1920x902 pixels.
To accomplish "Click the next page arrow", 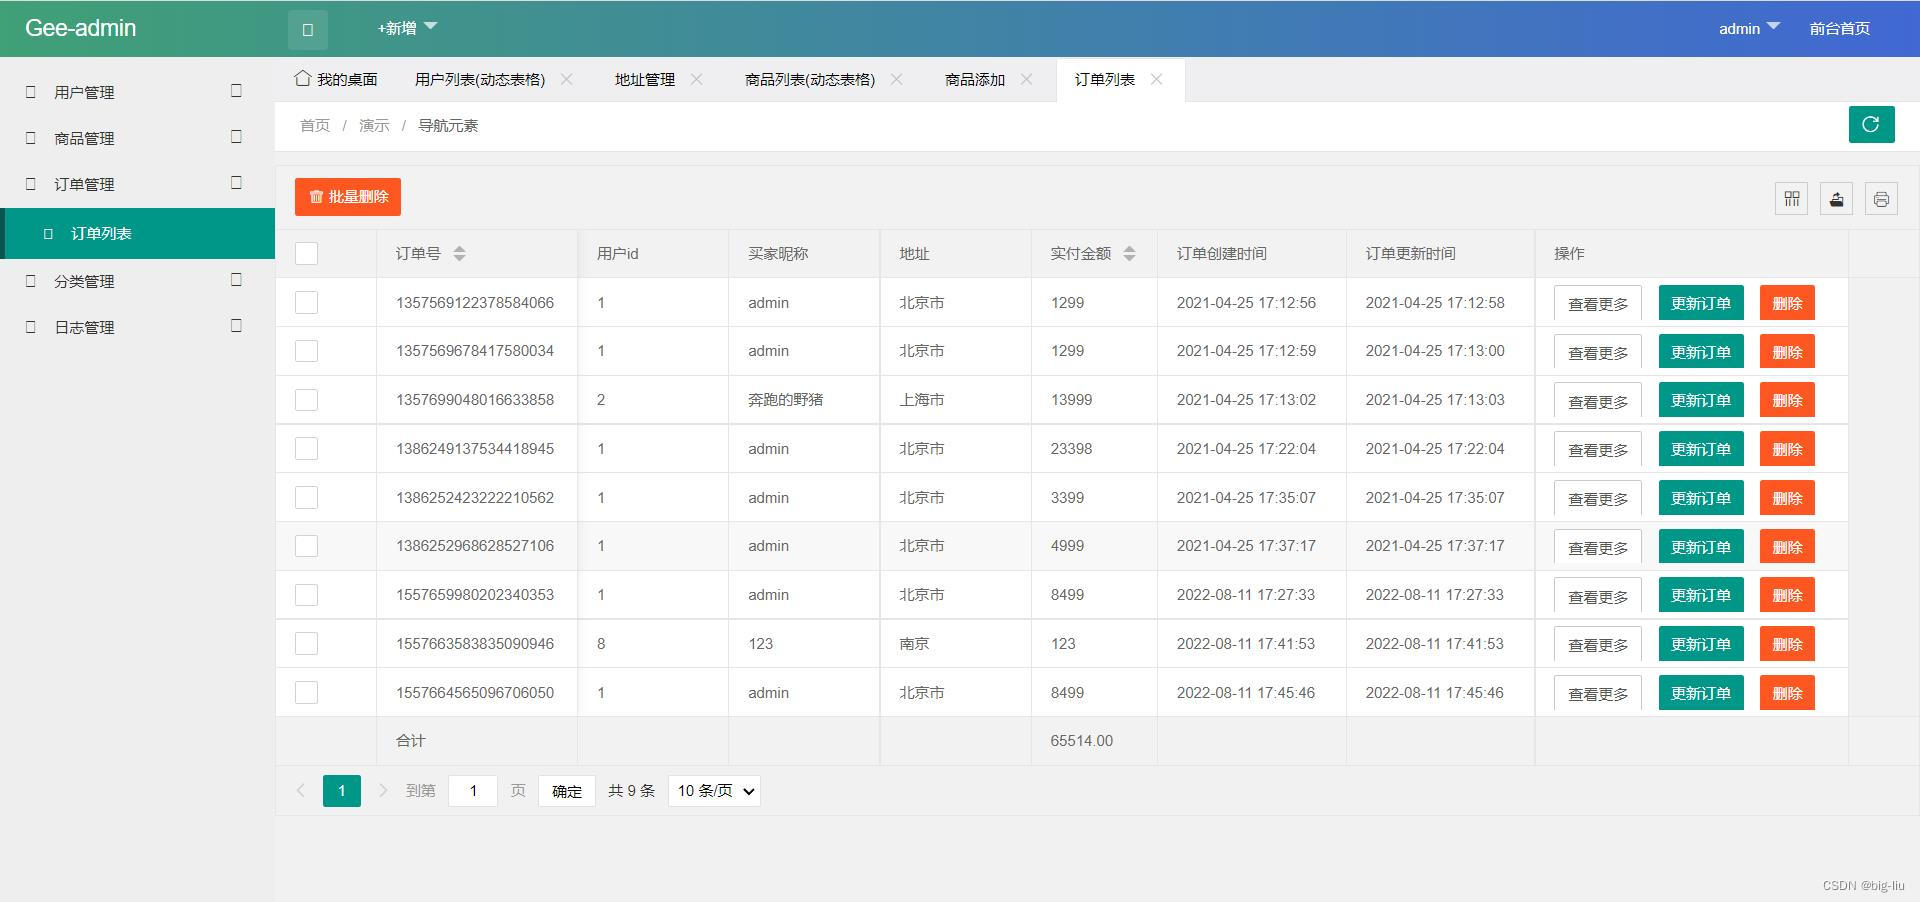I will 382,790.
